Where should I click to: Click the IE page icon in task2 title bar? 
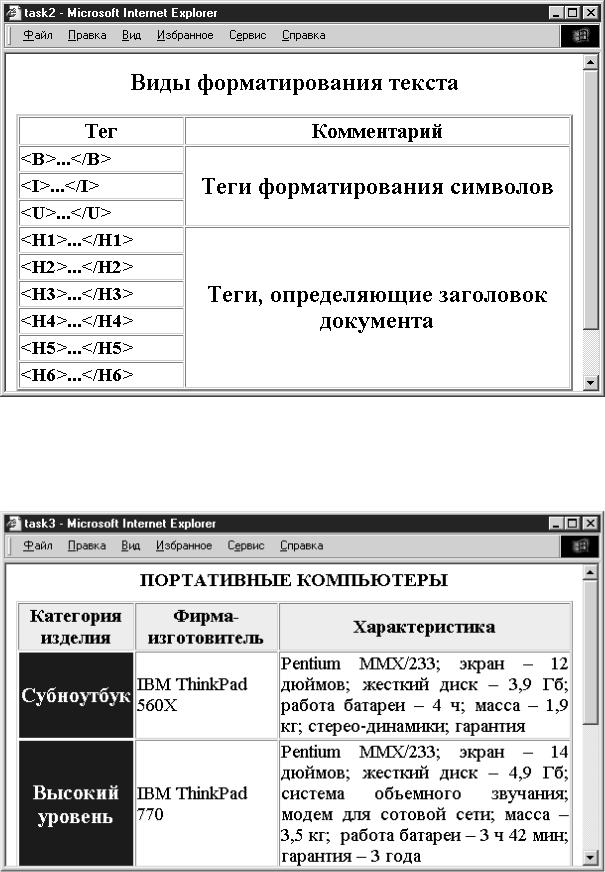click(x=12, y=12)
